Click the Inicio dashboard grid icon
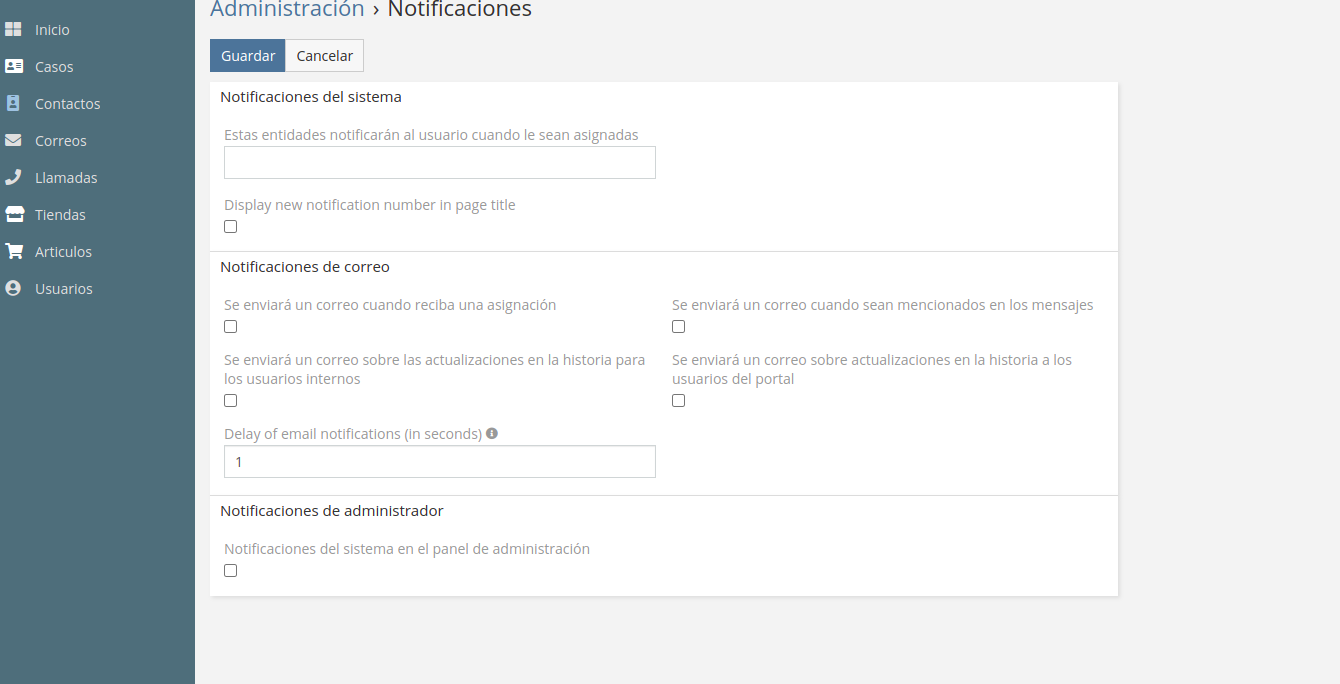1340x684 pixels. pos(13,30)
